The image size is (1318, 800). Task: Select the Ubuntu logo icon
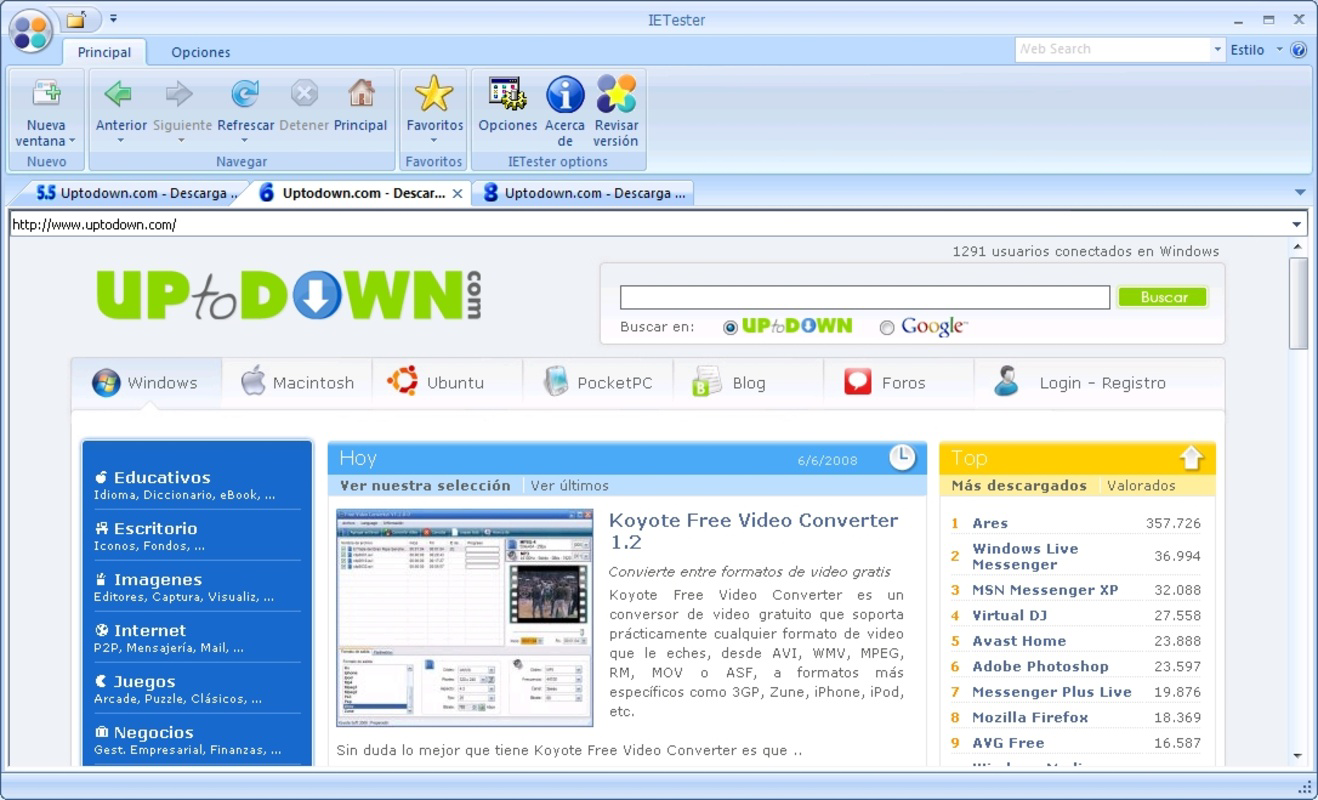(403, 381)
